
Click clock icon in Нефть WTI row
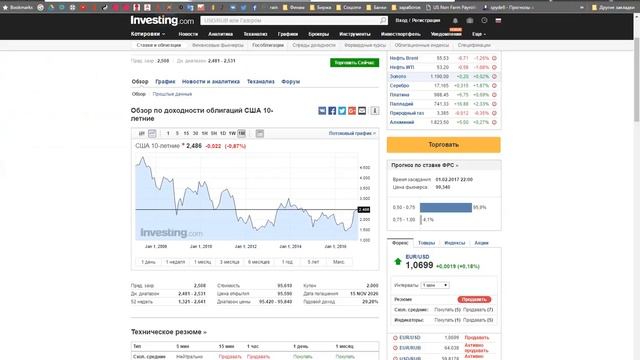point(494,67)
